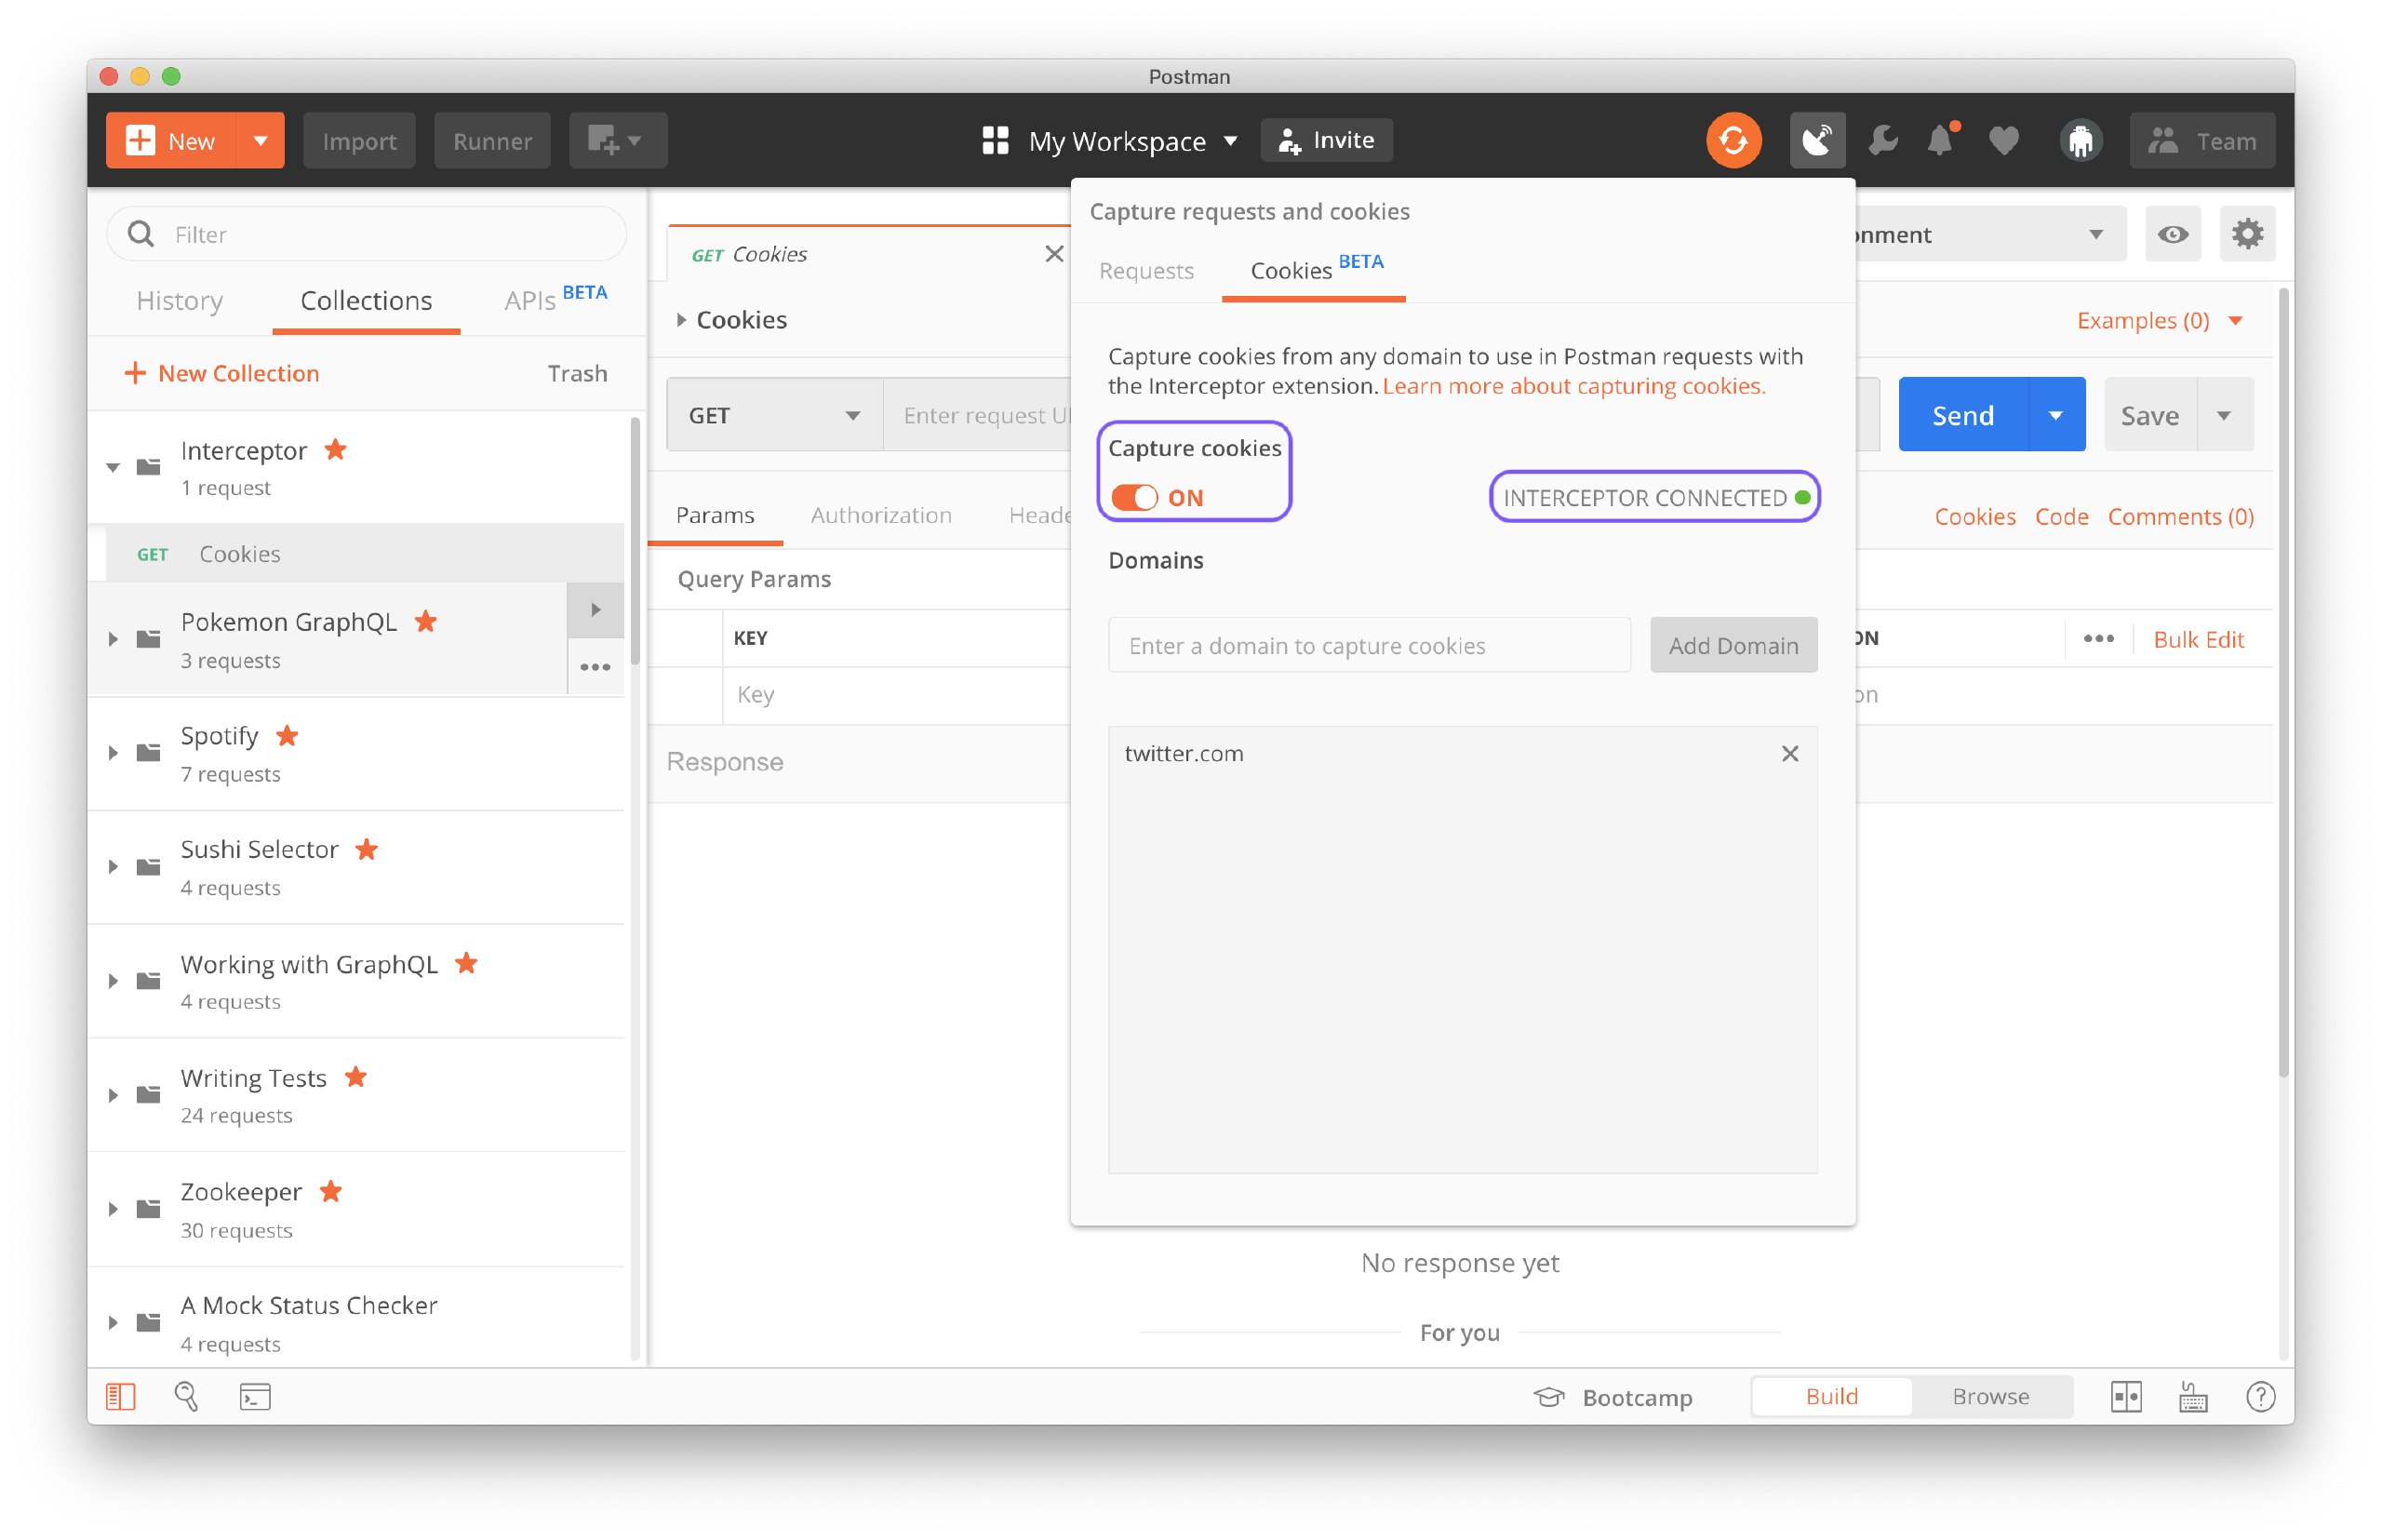
Task: Open the Interceptor capture satellite icon
Action: point(1817,140)
